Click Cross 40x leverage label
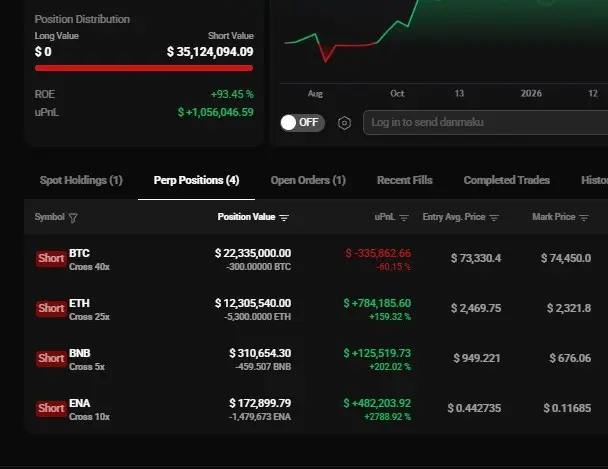This screenshot has height=469, width=608. [x=89, y=267]
